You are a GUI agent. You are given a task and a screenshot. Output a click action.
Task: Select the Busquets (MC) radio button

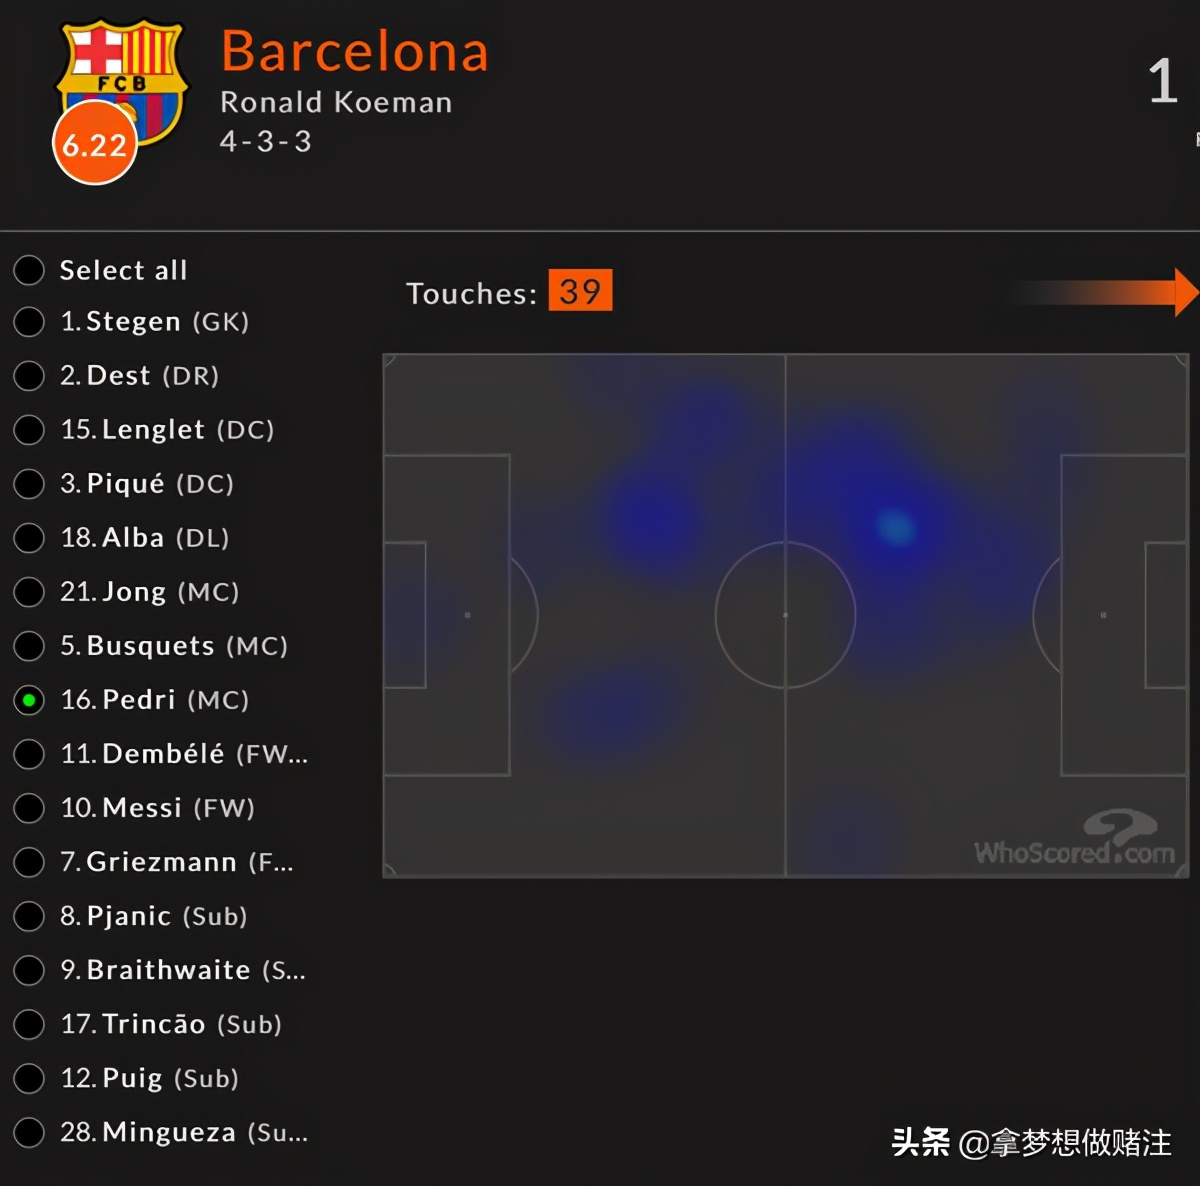[29, 646]
